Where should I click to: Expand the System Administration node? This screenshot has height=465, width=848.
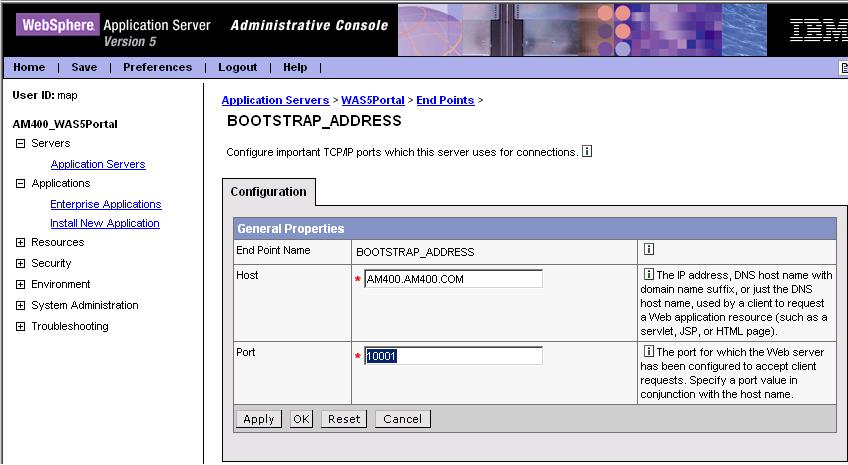pyautogui.click(x=21, y=305)
